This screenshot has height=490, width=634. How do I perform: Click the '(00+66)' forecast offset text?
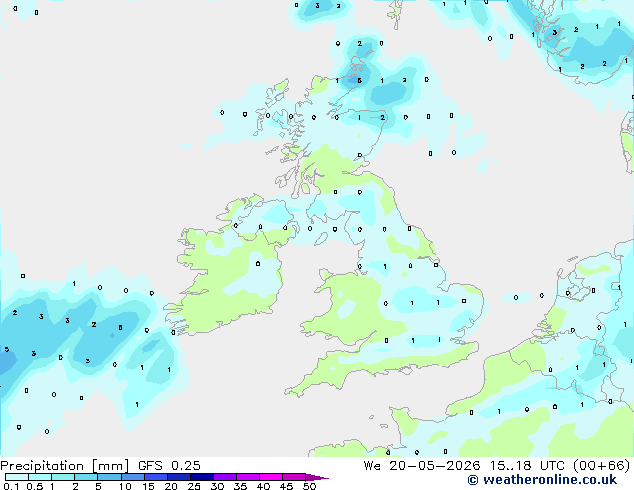tap(601, 466)
